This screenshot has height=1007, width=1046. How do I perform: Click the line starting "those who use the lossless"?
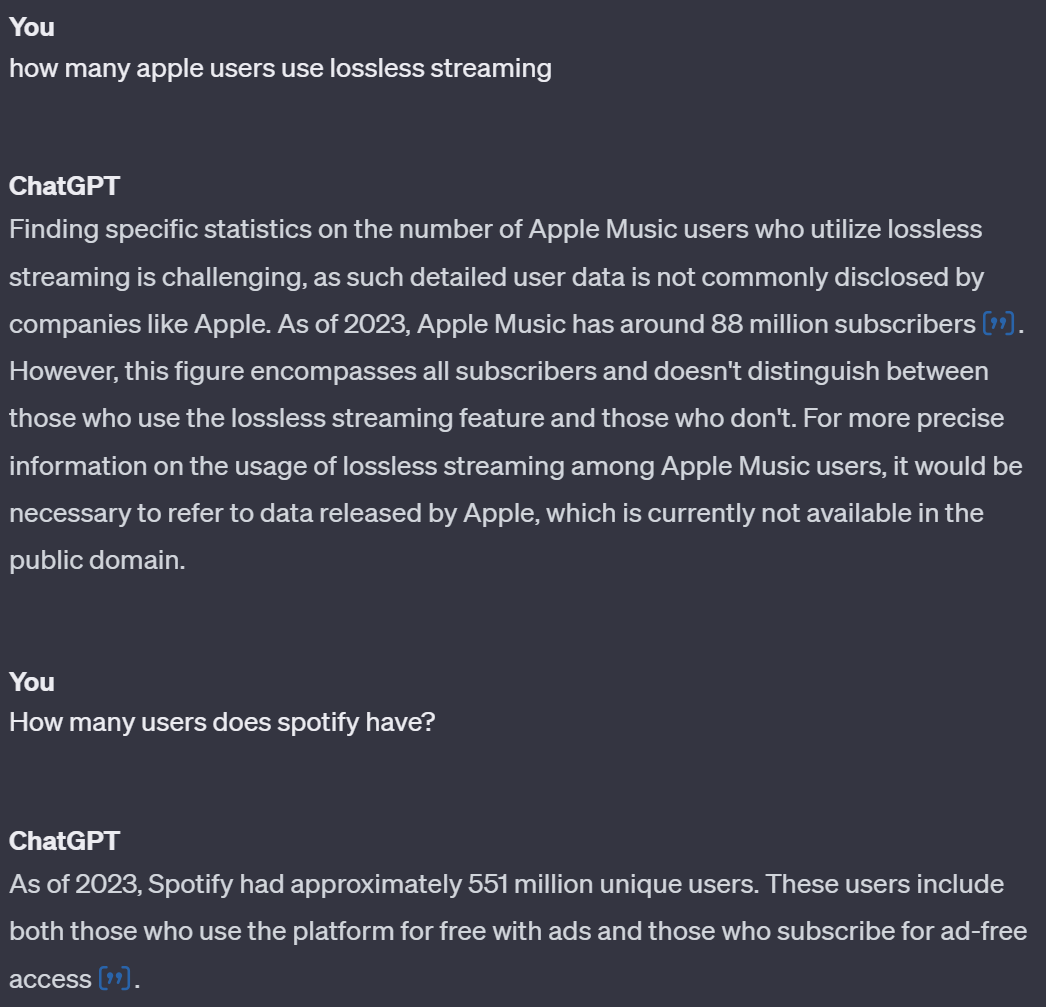click(x=506, y=418)
